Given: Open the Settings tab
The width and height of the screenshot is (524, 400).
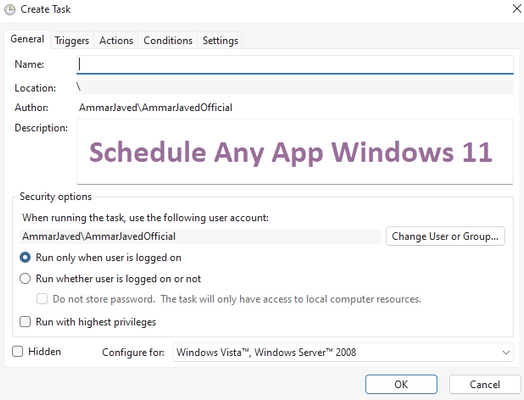Looking at the screenshot, I should click(220, 40).
